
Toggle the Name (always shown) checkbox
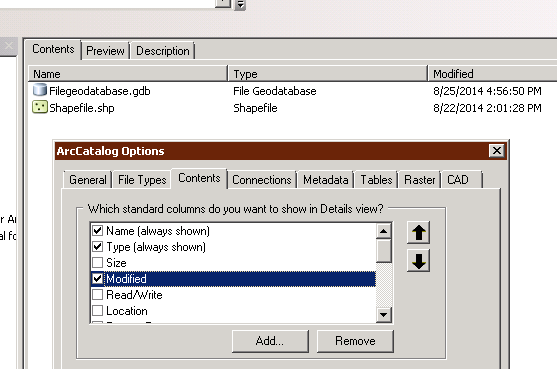97,231
